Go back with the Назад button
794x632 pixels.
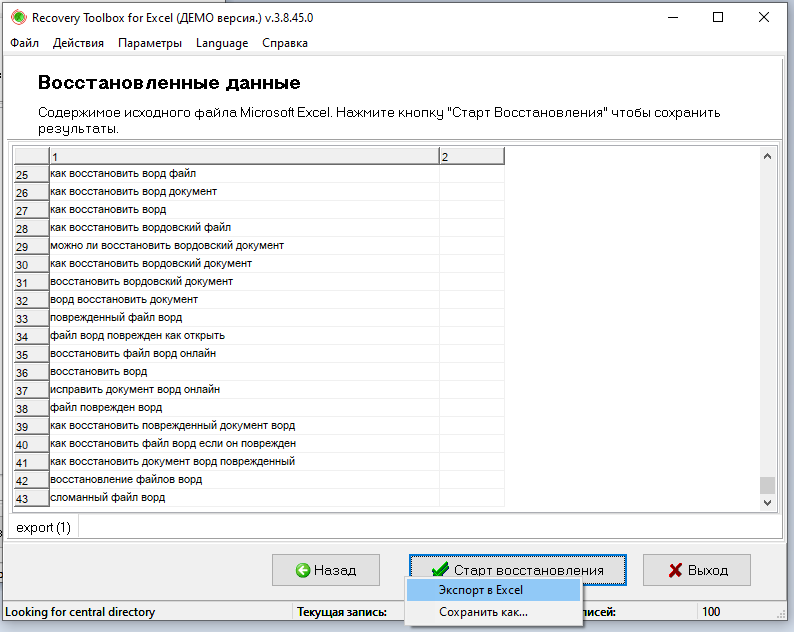tap(326, 570)
